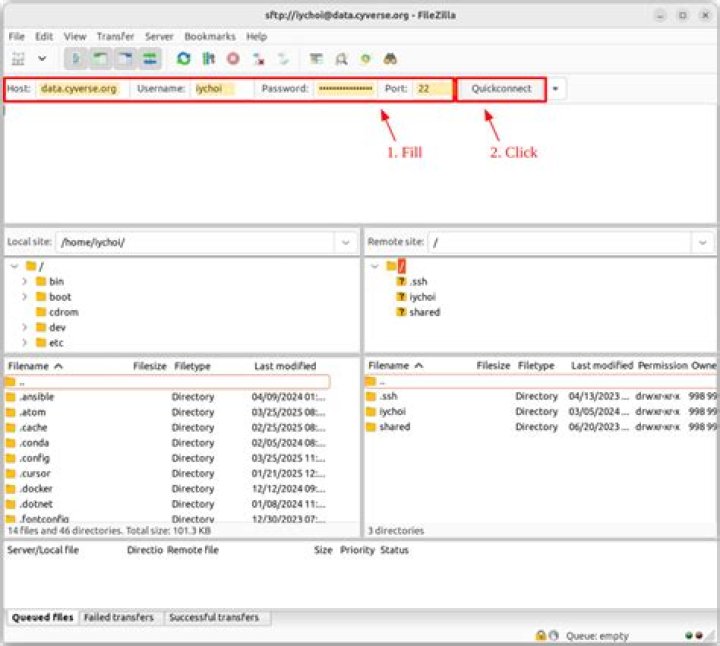Open the Quickconnect history dropdown
The height and width of the screenshot is (646, 720).
(x=556, y=89)
